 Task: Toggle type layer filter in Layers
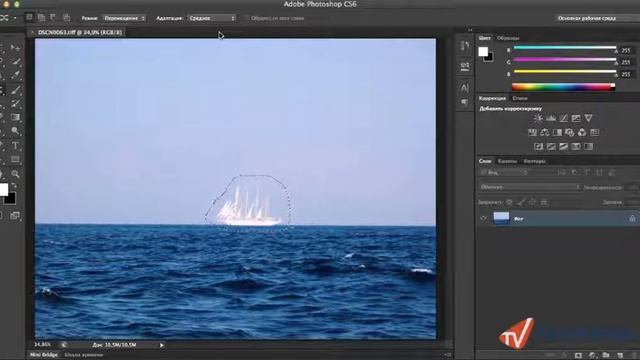(x=587, y=173)
